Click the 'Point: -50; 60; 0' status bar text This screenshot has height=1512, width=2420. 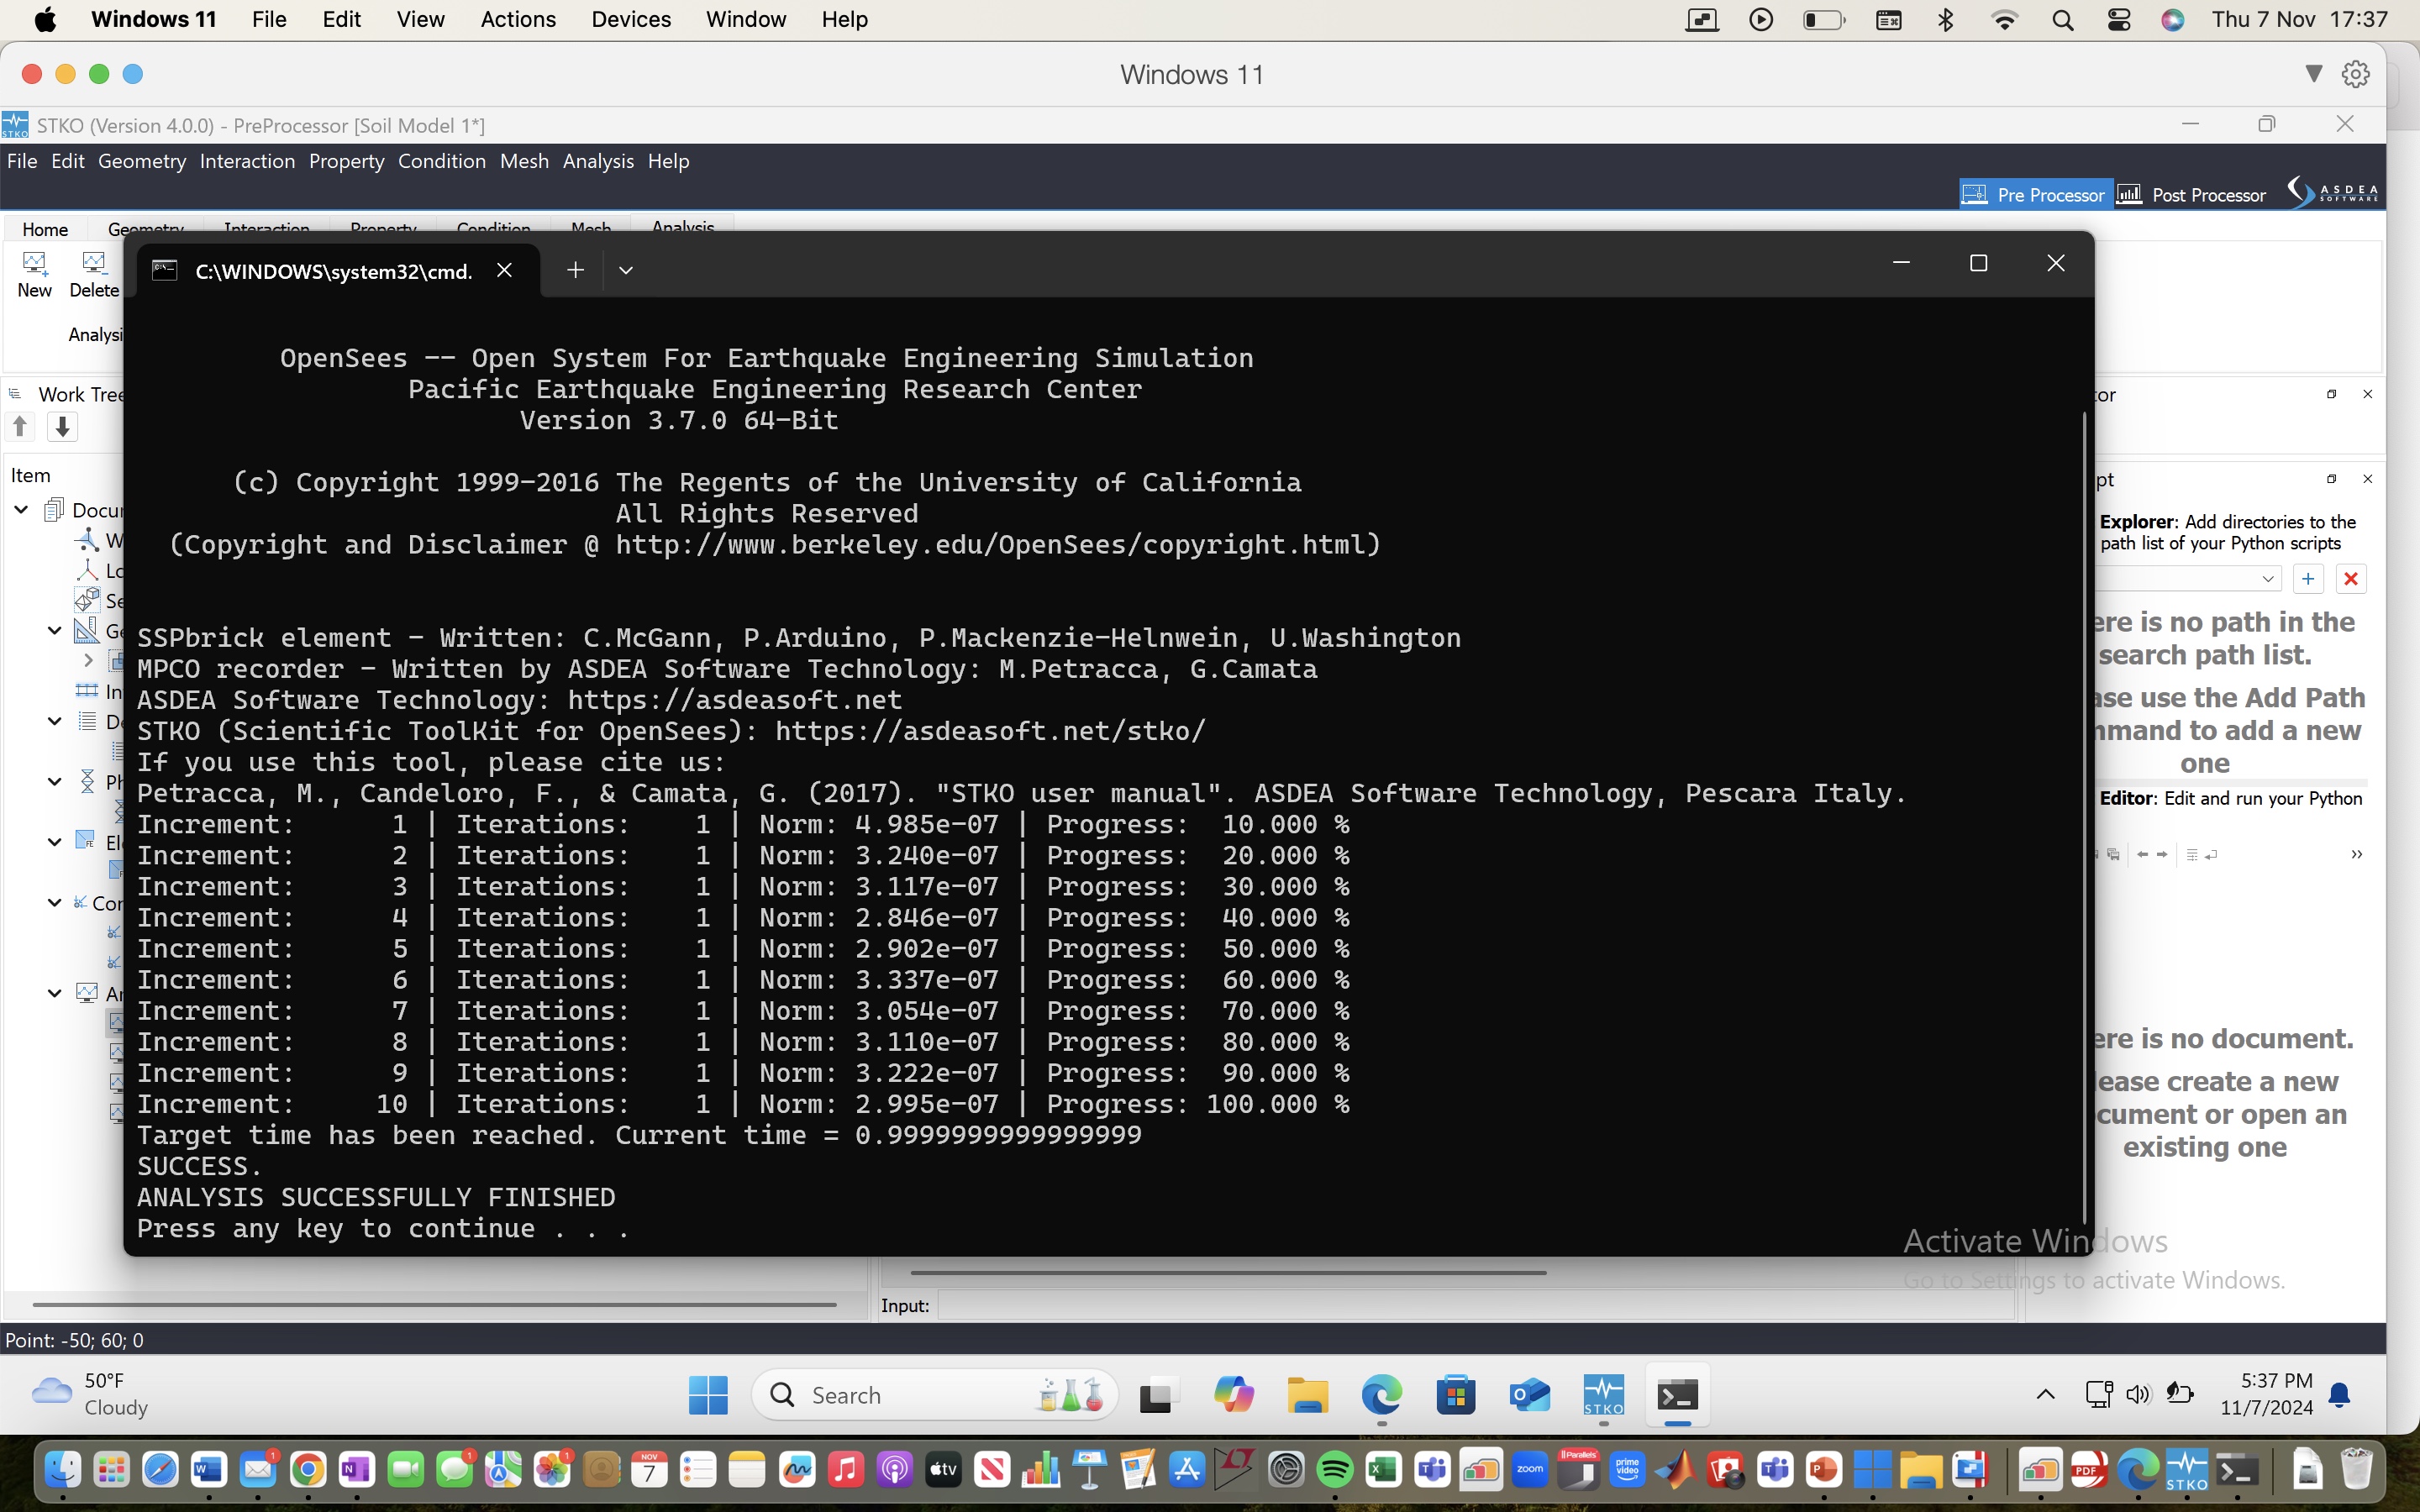pos(74,1340)
